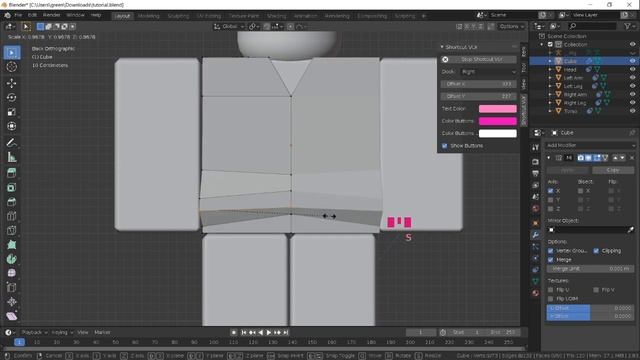640x360 pixels.
Task: Pick the white Color Buttons swatch
Action: tap(498, 133)
